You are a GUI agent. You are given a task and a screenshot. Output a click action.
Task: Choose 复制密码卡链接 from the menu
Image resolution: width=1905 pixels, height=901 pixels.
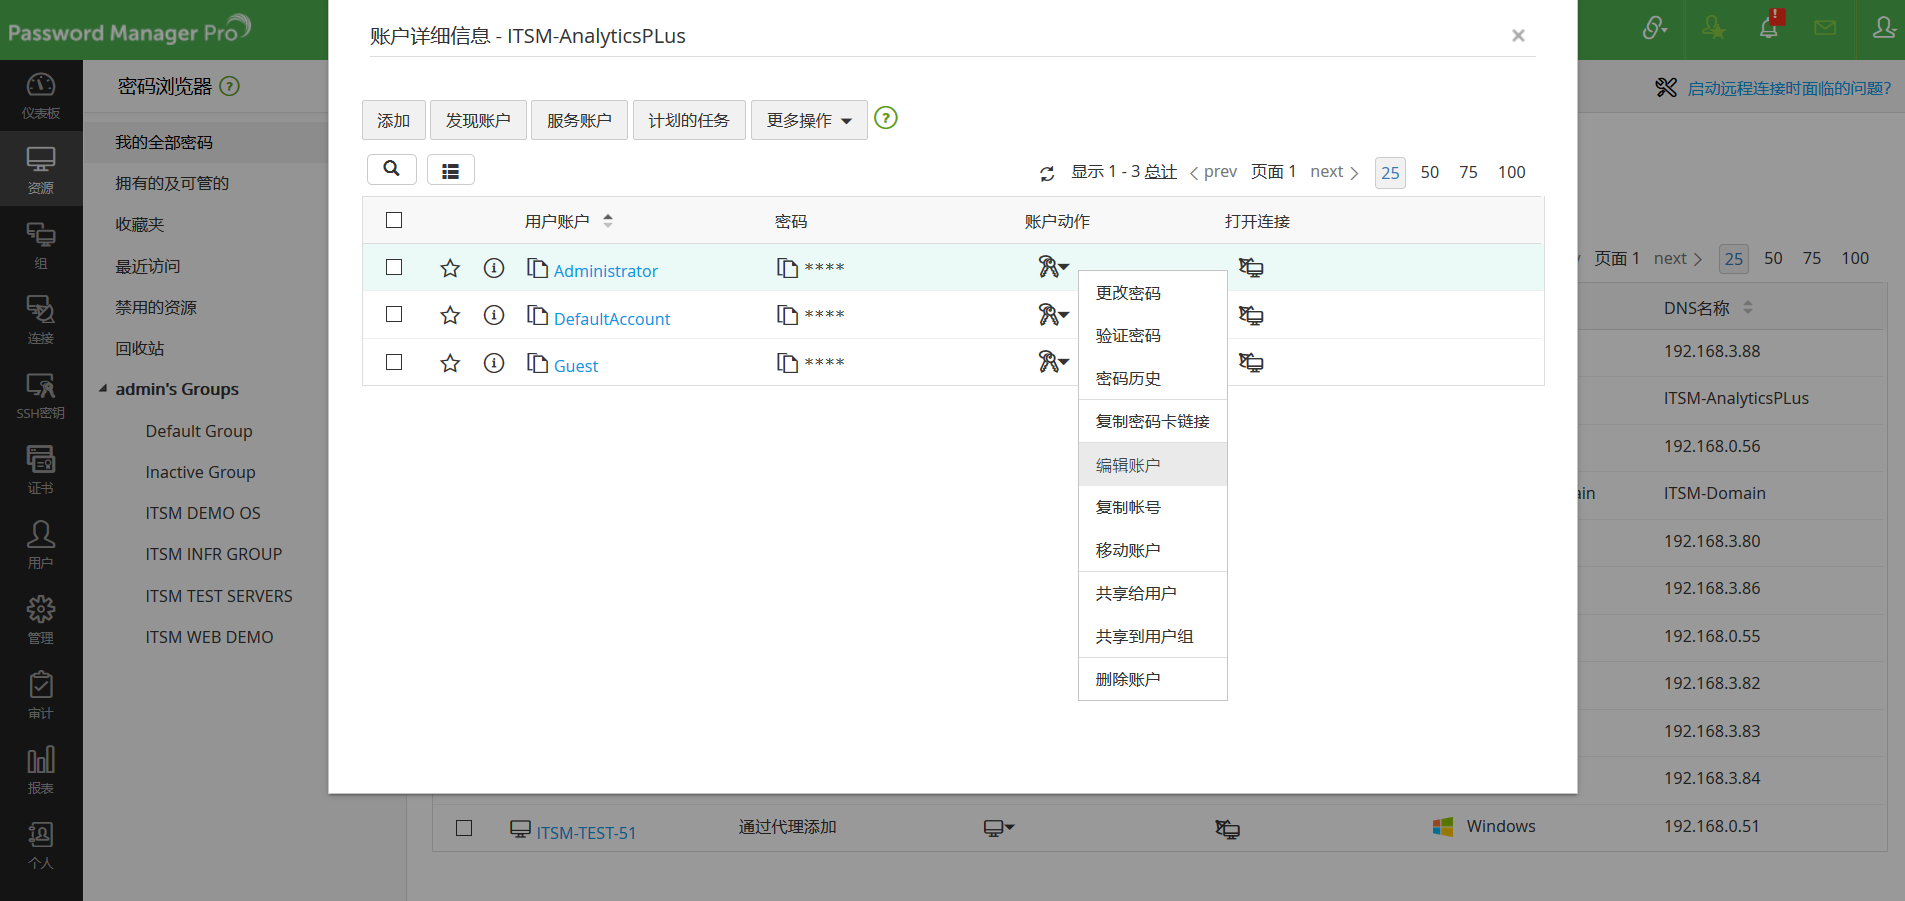(x=1153, y=422)
